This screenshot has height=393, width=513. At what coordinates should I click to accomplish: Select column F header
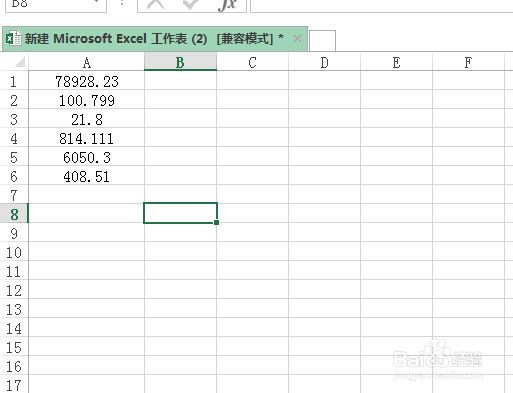tap(468, 62)
